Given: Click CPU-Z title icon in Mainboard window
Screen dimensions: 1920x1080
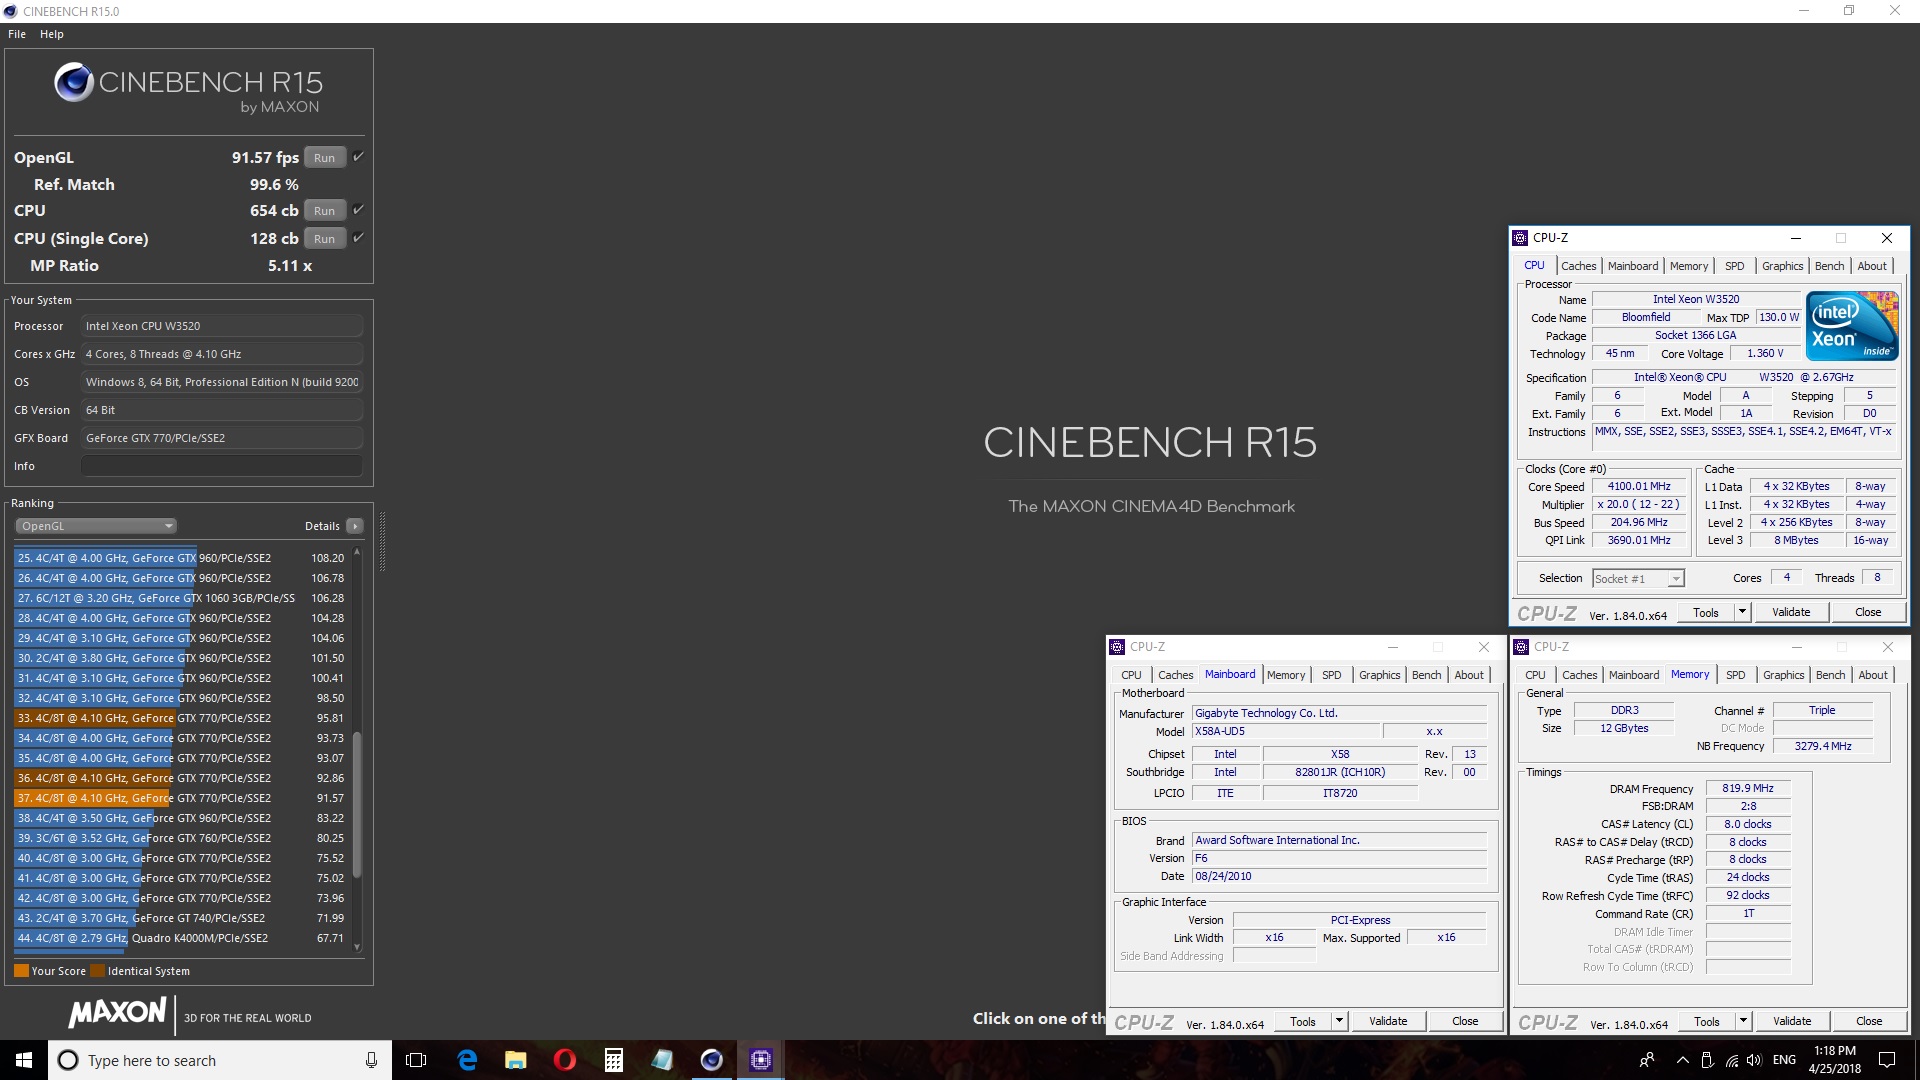Looking at the screenshot, I should click(1118, 647).
